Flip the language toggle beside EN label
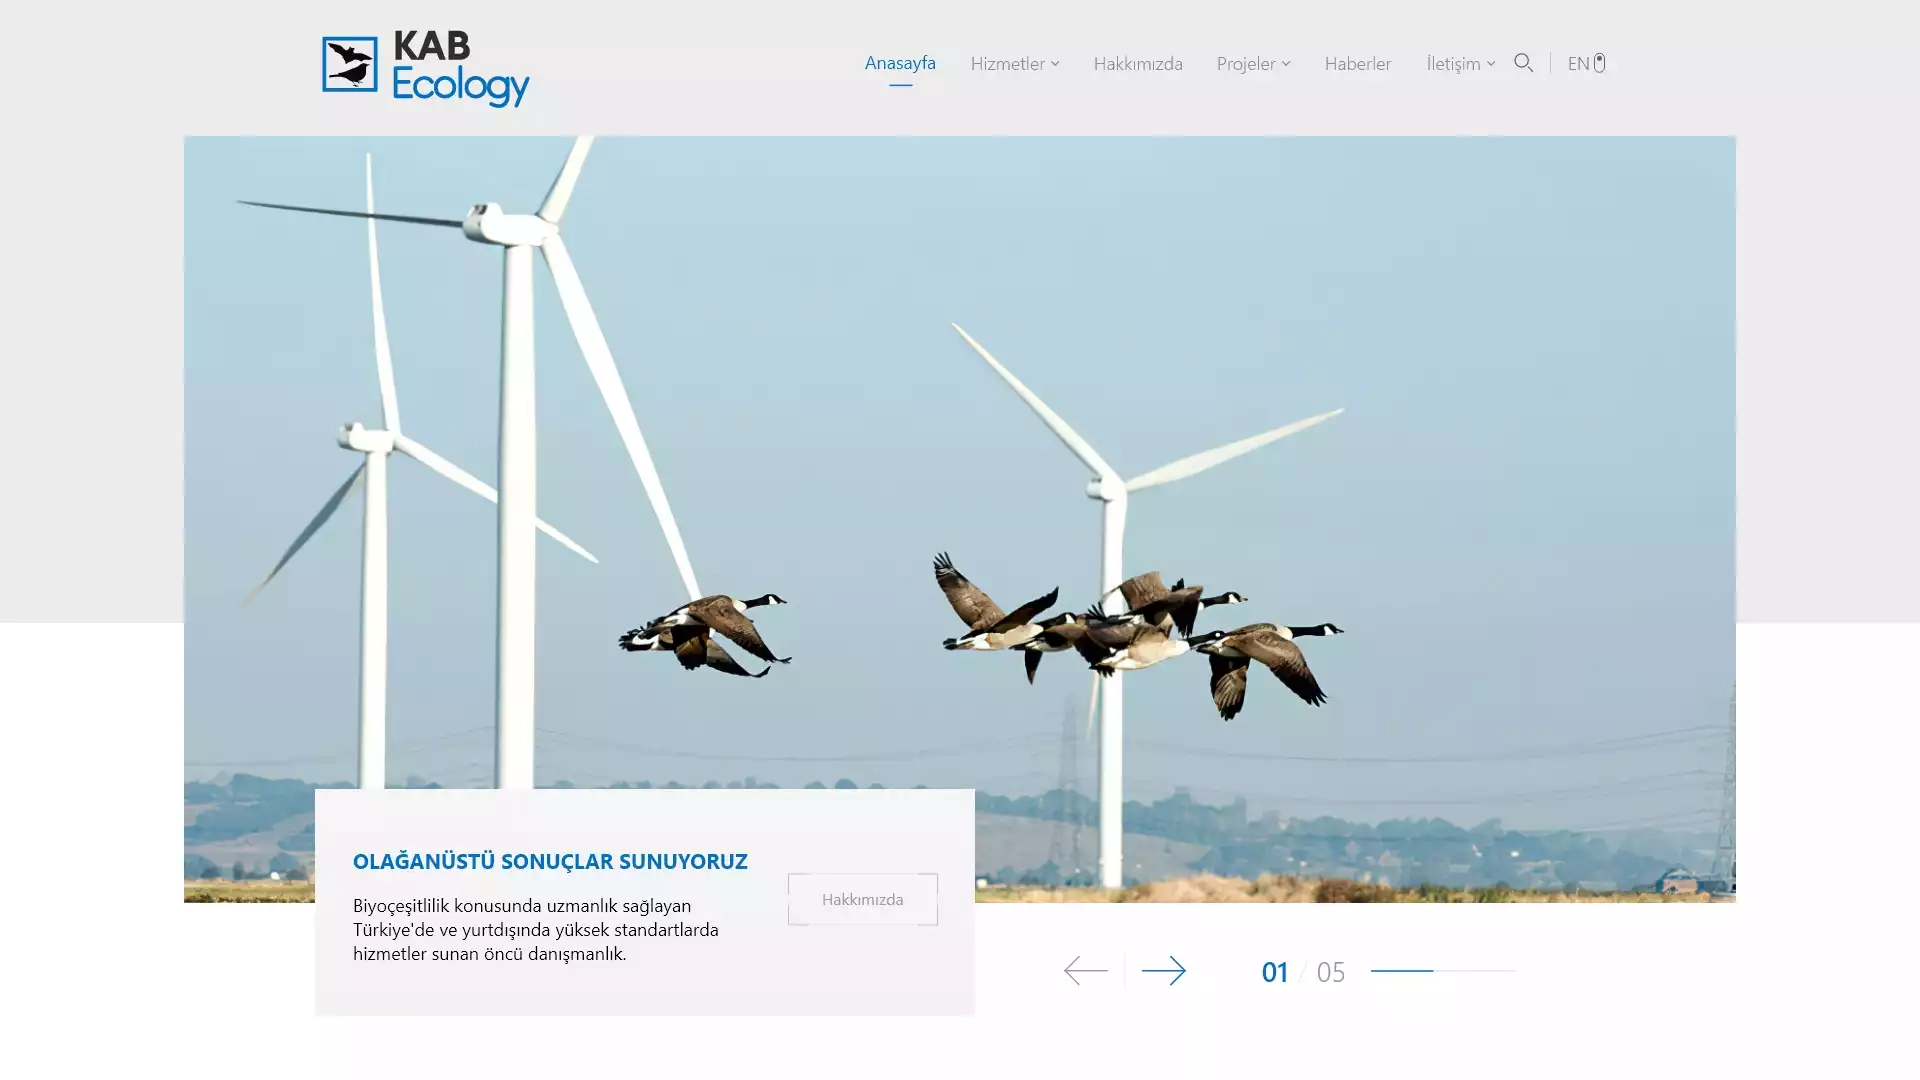The height and width of the screenshot is (1080, 1920). coord(1600,62)
